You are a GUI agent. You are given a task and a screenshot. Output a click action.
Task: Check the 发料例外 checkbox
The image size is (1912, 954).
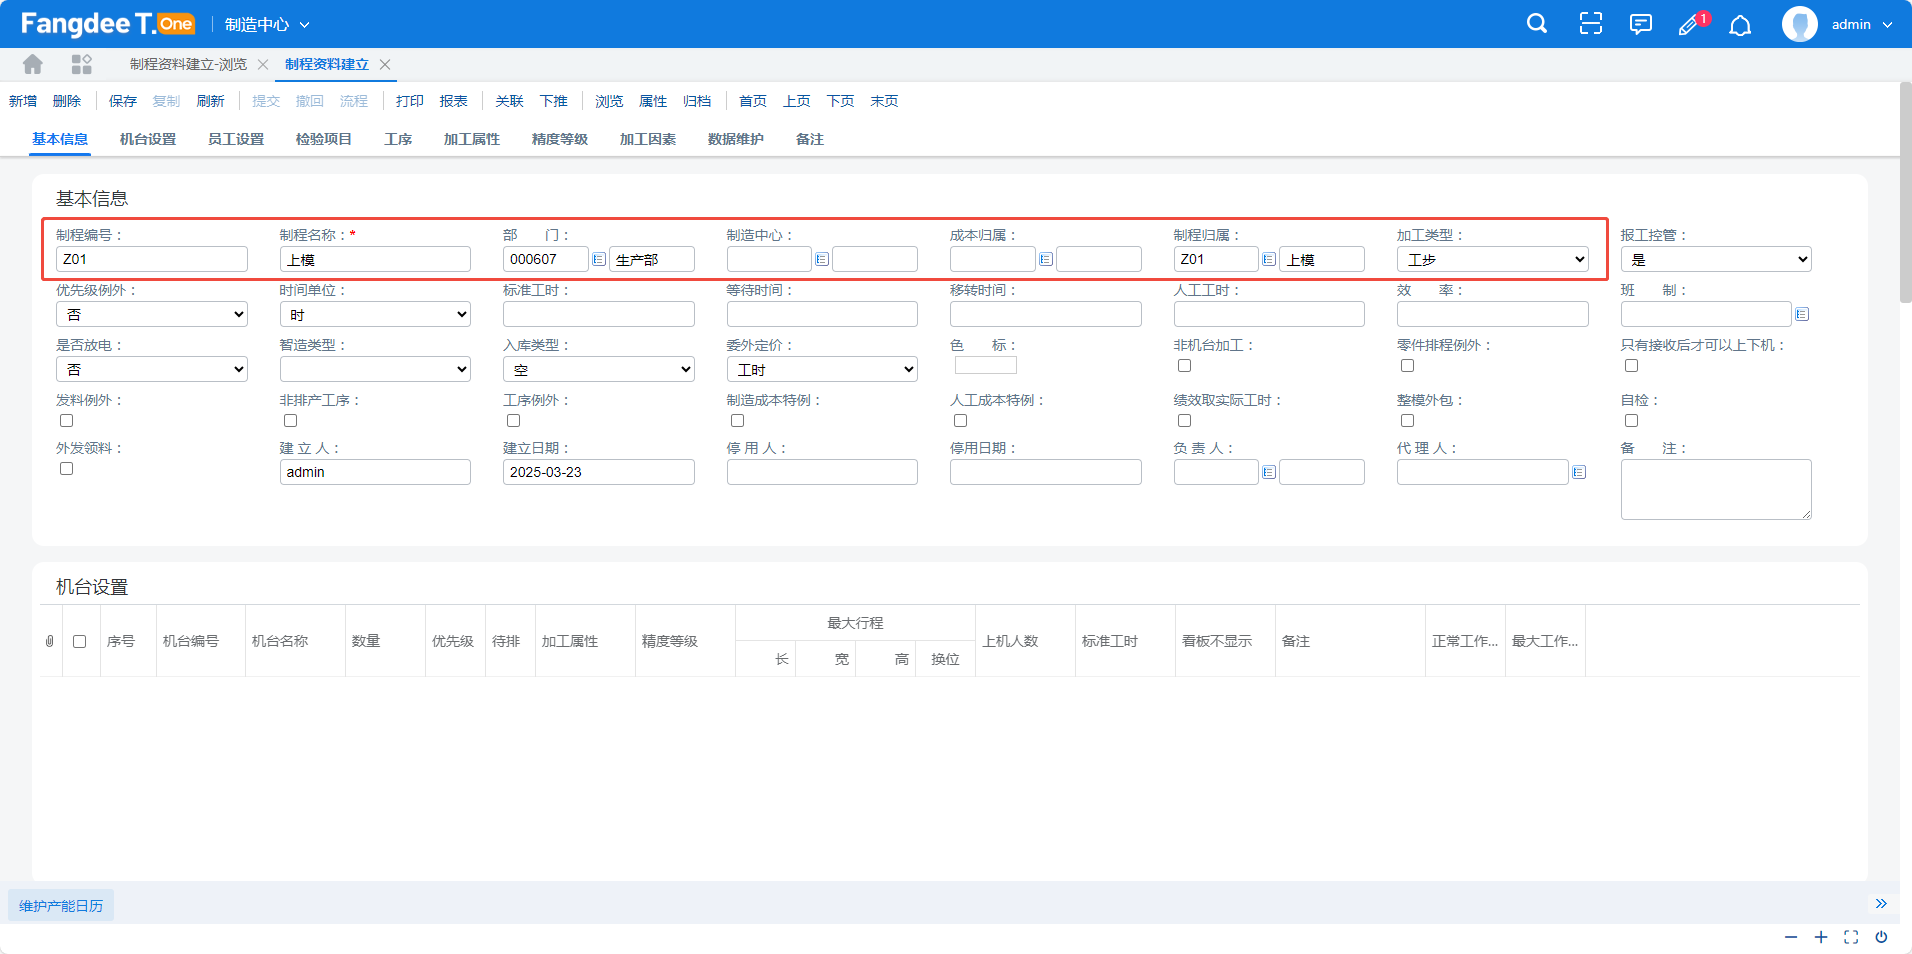[x=67, y=421]
